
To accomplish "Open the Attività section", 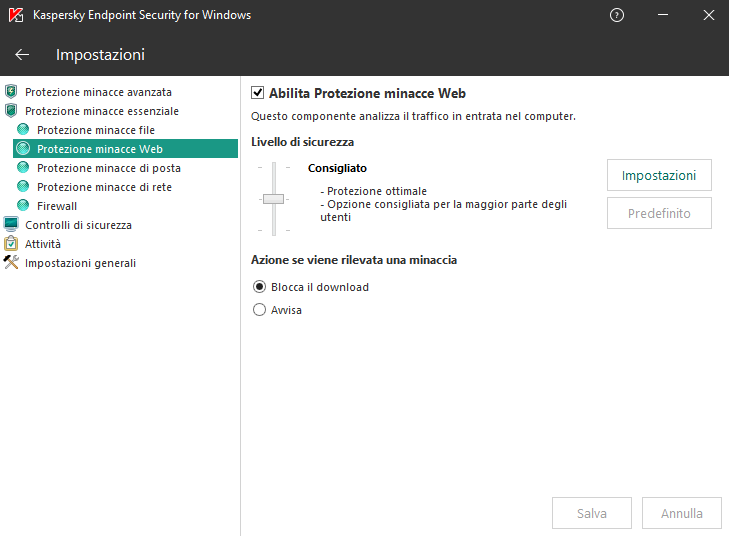I will (x=43, y=244).
